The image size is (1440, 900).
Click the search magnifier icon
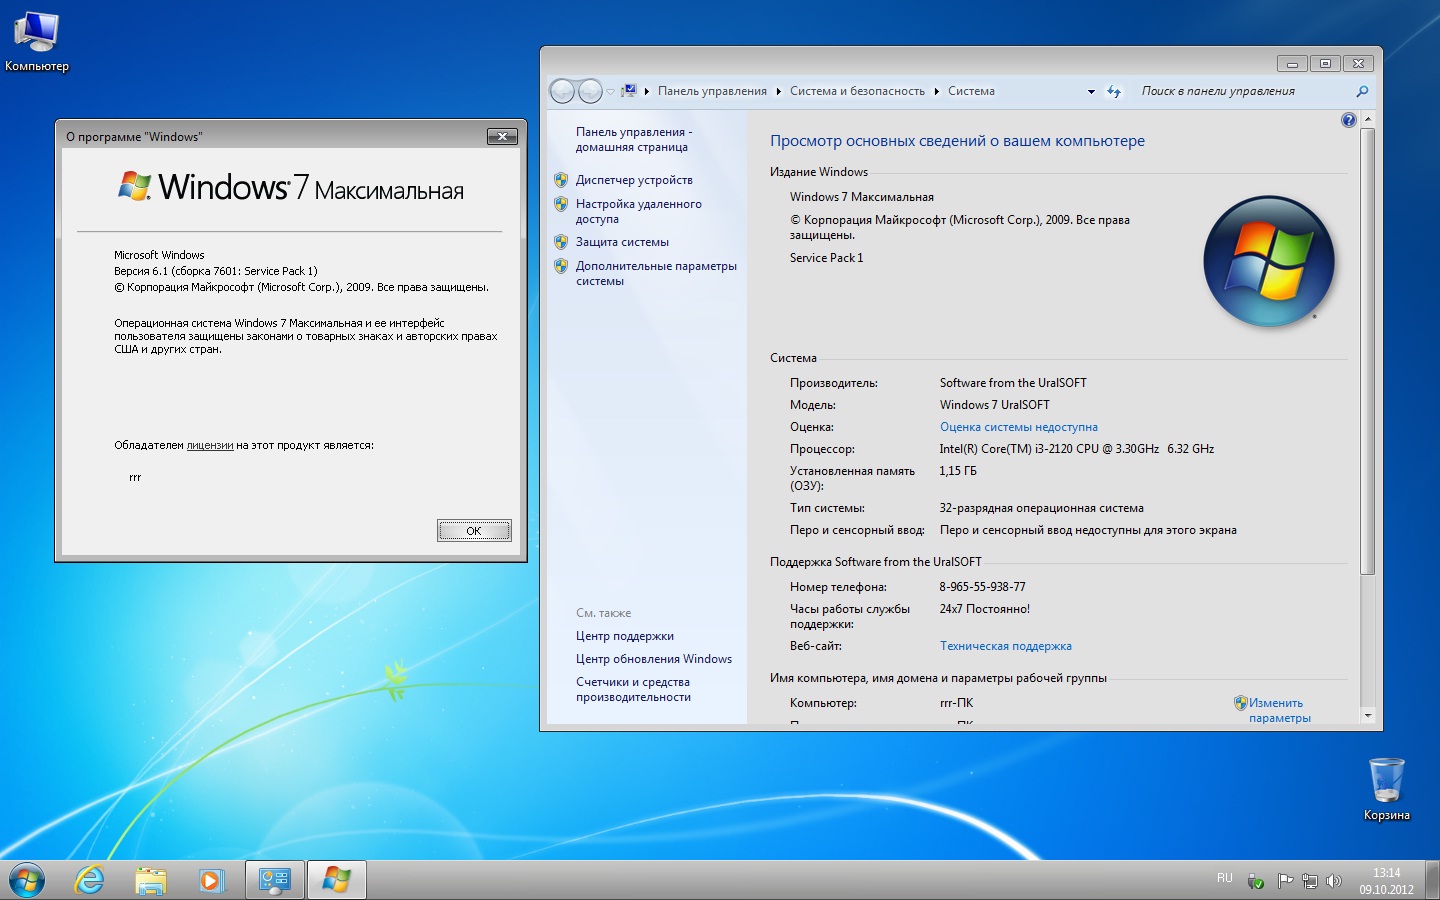pyautogui.click(x=1362, y=91)
